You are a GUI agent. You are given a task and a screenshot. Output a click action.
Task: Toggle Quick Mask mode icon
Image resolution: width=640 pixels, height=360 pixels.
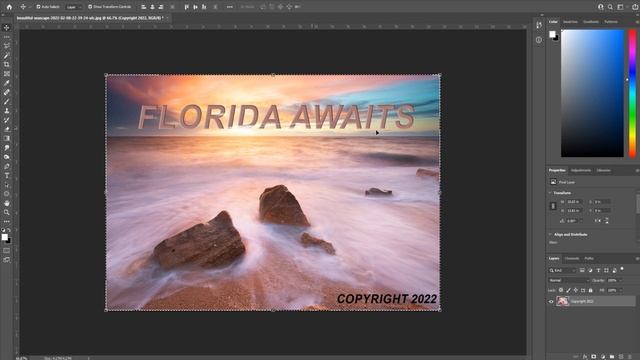coord(7,251)
